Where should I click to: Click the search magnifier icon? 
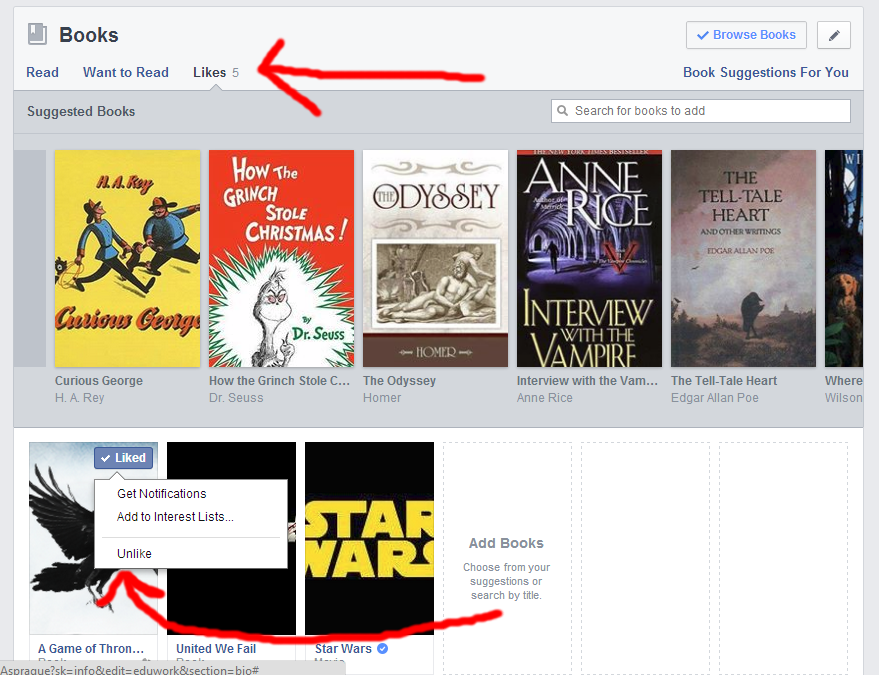click(x=562, y=110)
